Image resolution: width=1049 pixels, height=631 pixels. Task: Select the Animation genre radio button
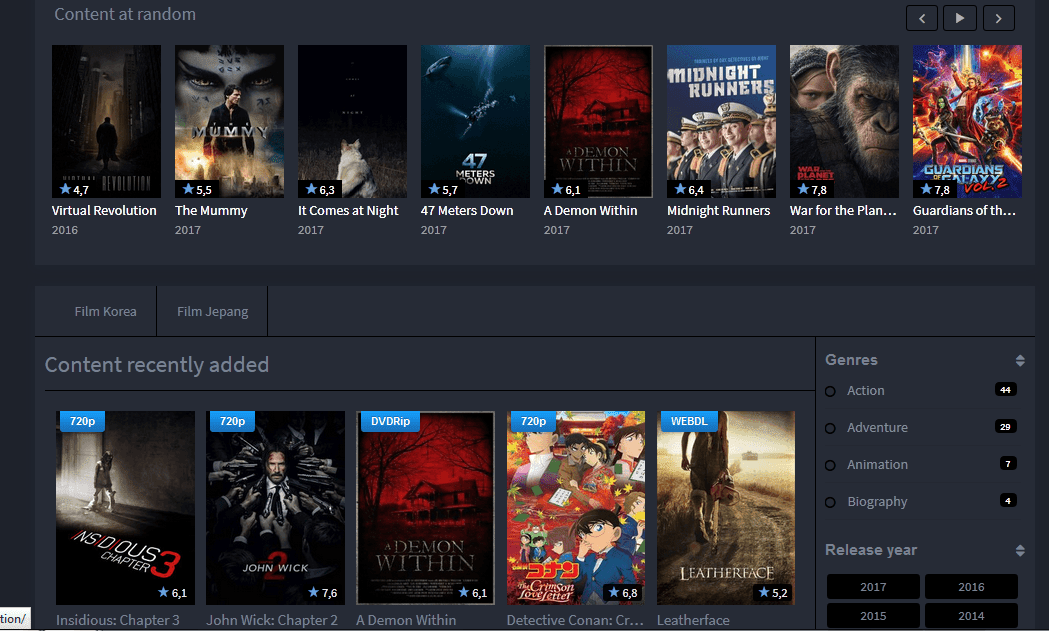tap(830, 465)
